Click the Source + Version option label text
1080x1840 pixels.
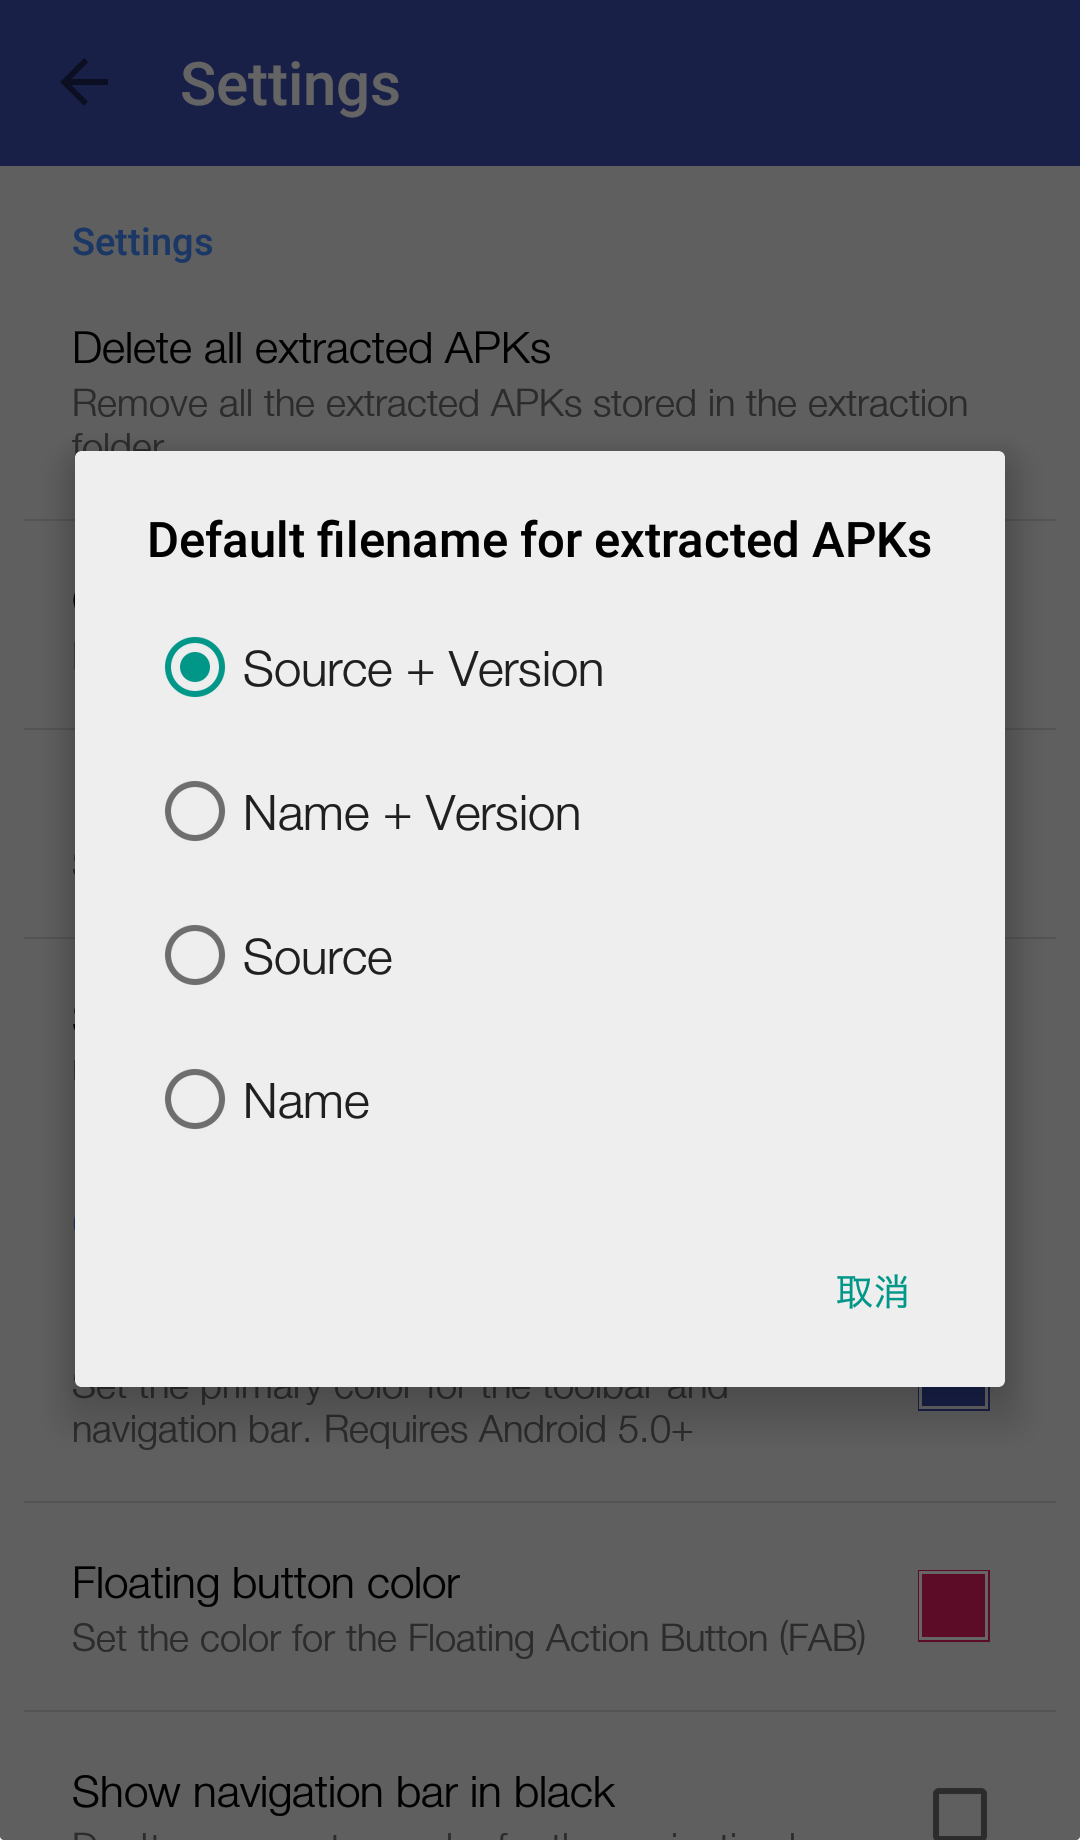(423, 670)
